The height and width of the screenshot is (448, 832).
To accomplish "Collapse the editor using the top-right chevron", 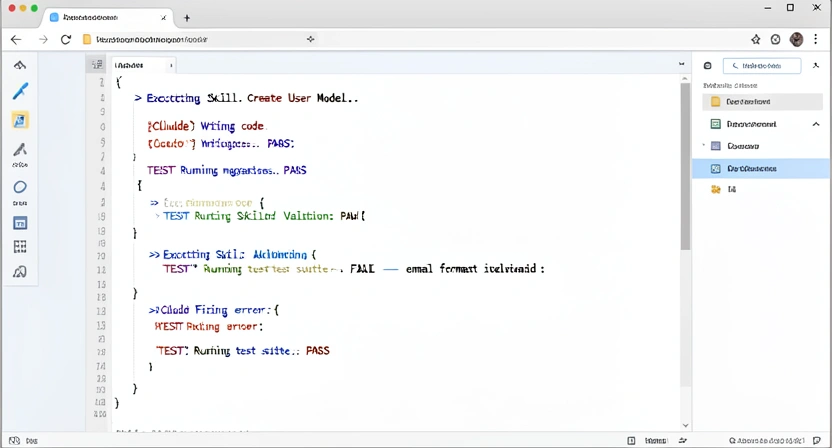I will (681, 64).
